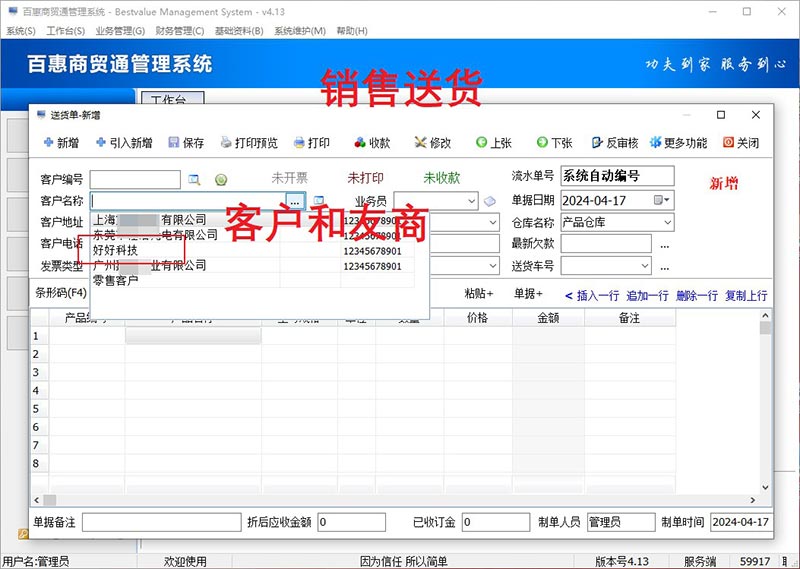Open the 基础资料(B) menu
Screen dimensions: 800x569
pos(239,31)
